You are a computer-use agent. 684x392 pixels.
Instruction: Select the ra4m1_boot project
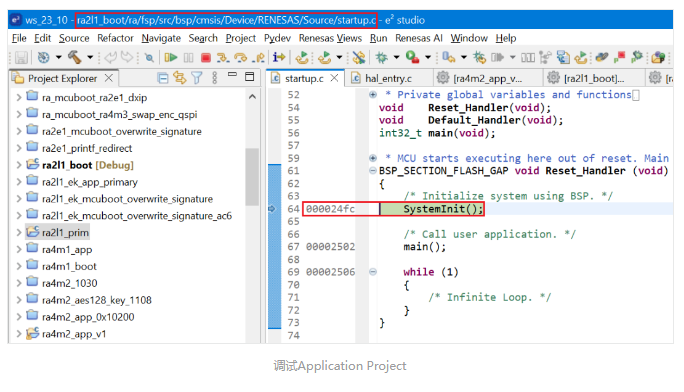tap(69, 266)
